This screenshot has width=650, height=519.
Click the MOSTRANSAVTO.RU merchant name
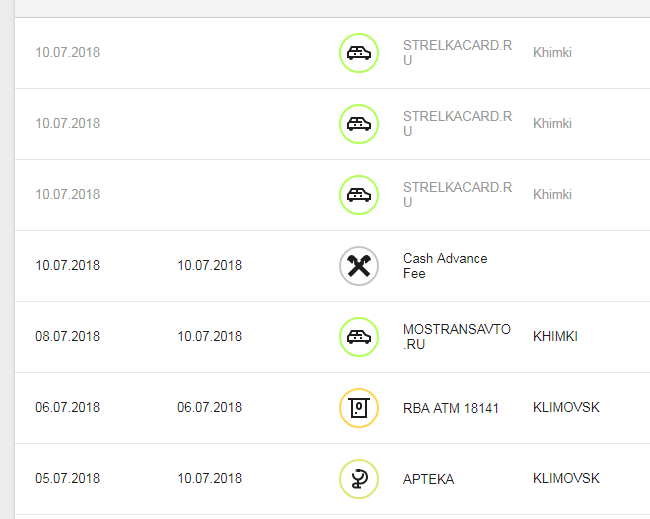(x=457, y=337)
